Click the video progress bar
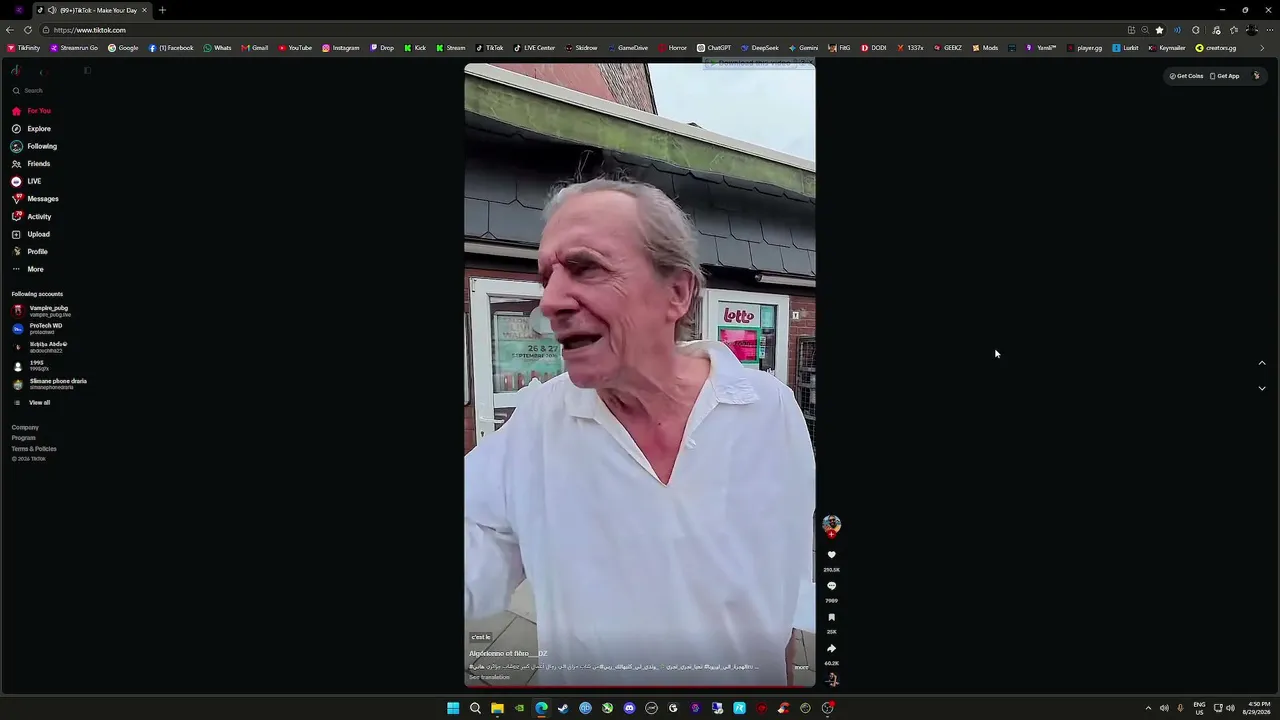 tap(640, 686)
